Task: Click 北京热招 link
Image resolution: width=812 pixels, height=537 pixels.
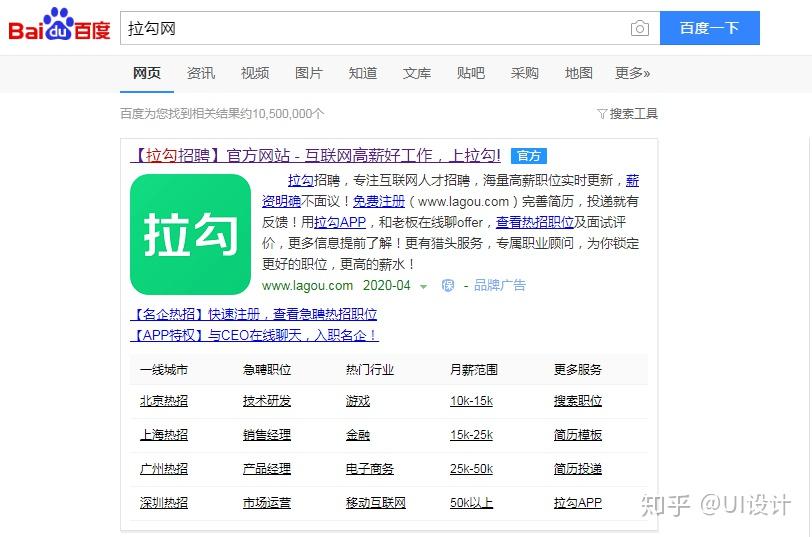Action: click(x=164, y=401)
